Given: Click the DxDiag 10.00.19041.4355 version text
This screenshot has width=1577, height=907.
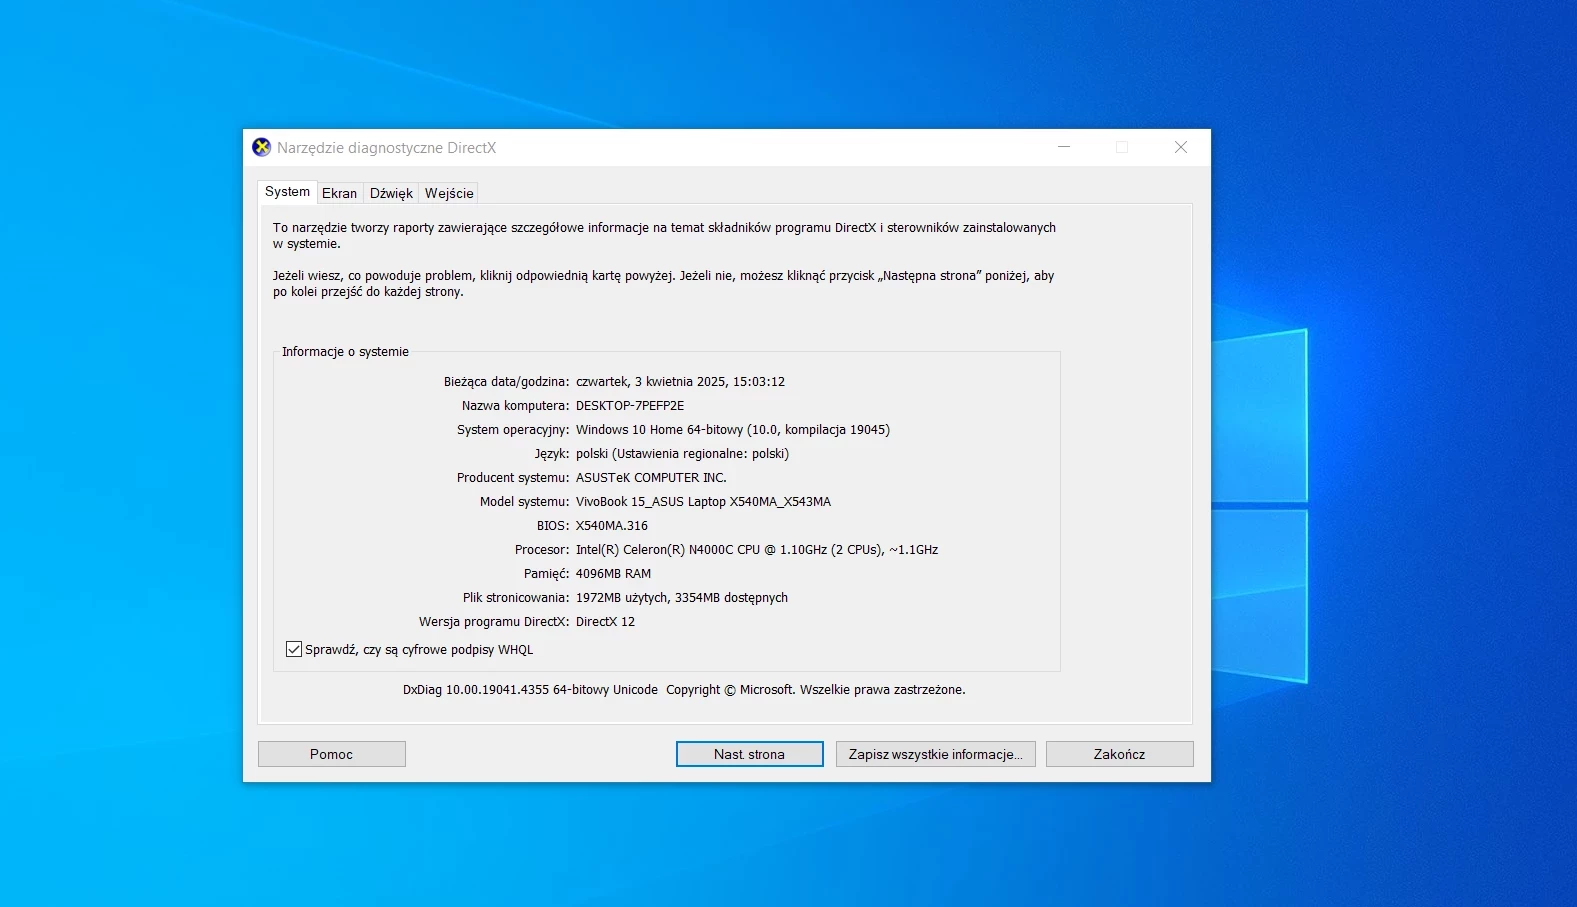Looking at the screenshot, I should 530,690.
